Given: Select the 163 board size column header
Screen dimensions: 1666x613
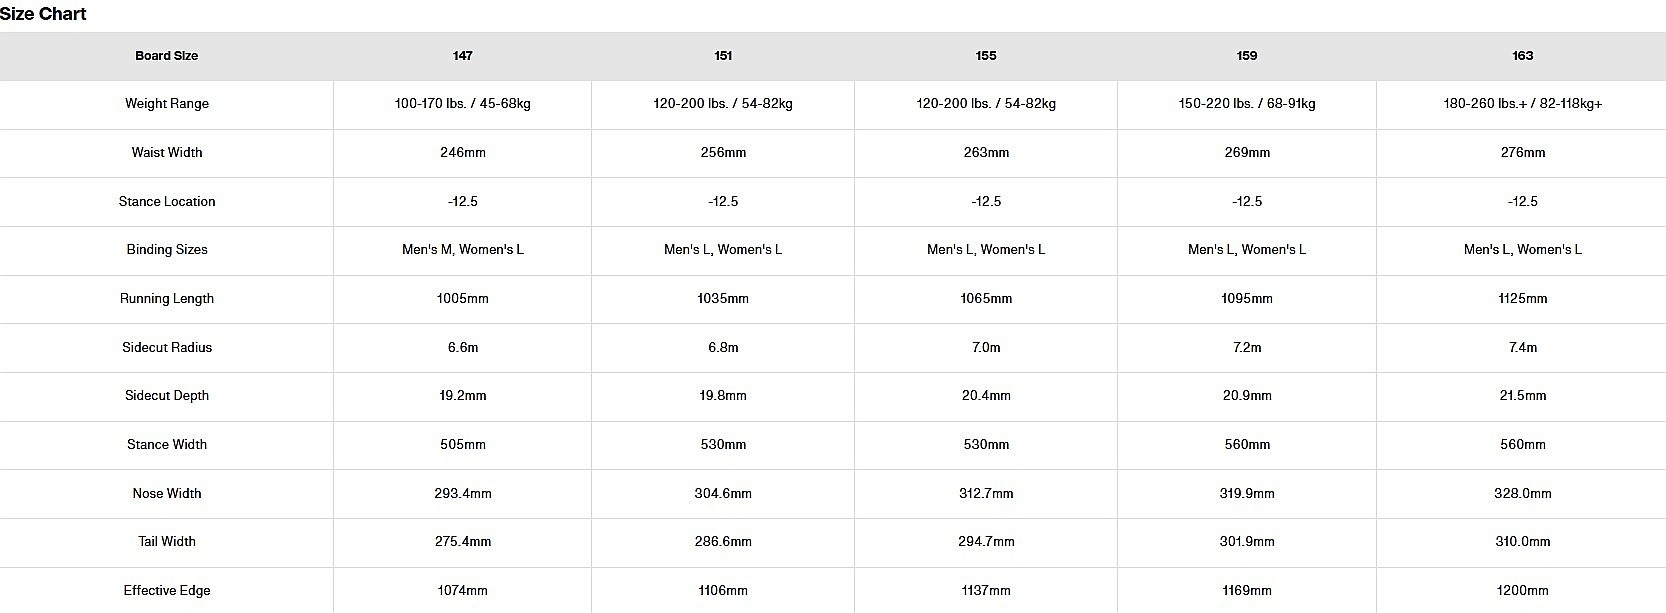Looking at the screenshot, I should pyautogui.click(x=1522, y=56).
